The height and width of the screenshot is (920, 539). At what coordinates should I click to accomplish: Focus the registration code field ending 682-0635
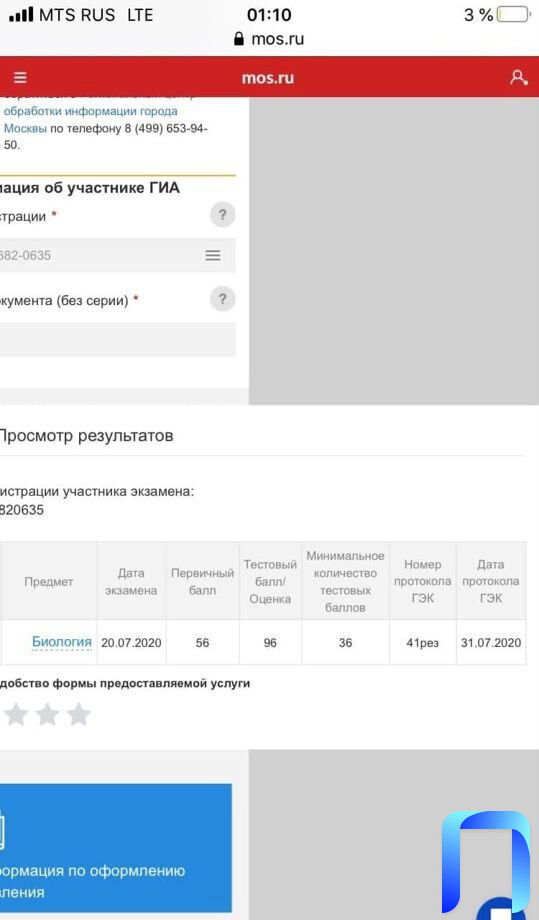coord(117,255)
